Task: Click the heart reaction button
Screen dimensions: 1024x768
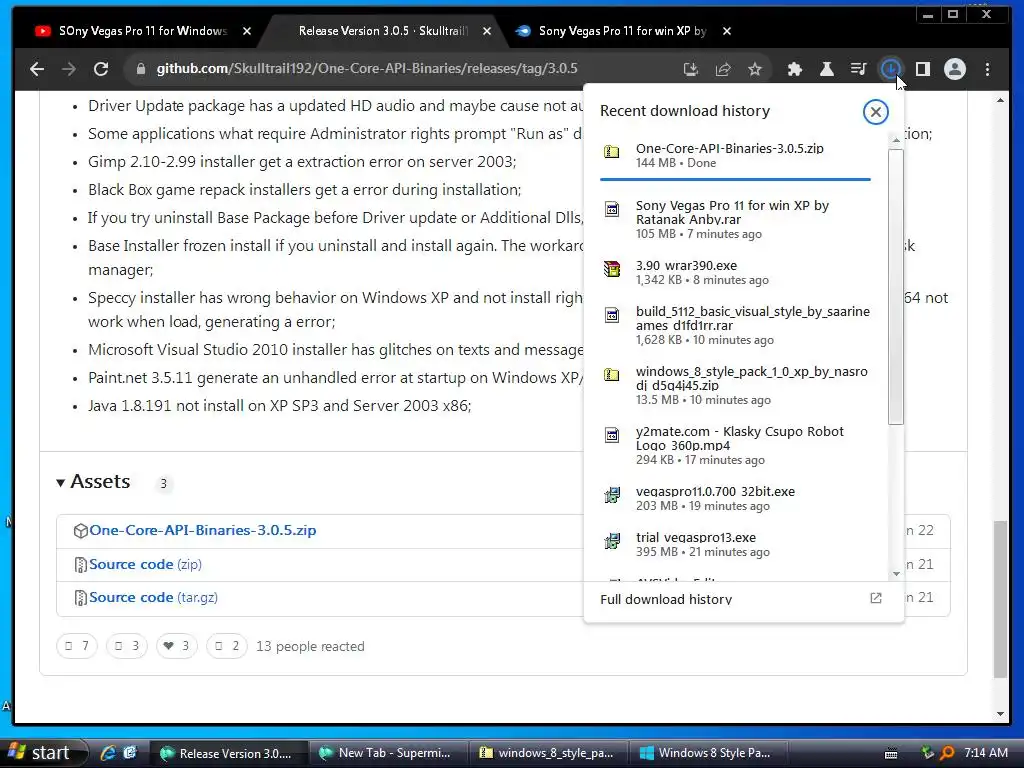Action: coord(176,646)
